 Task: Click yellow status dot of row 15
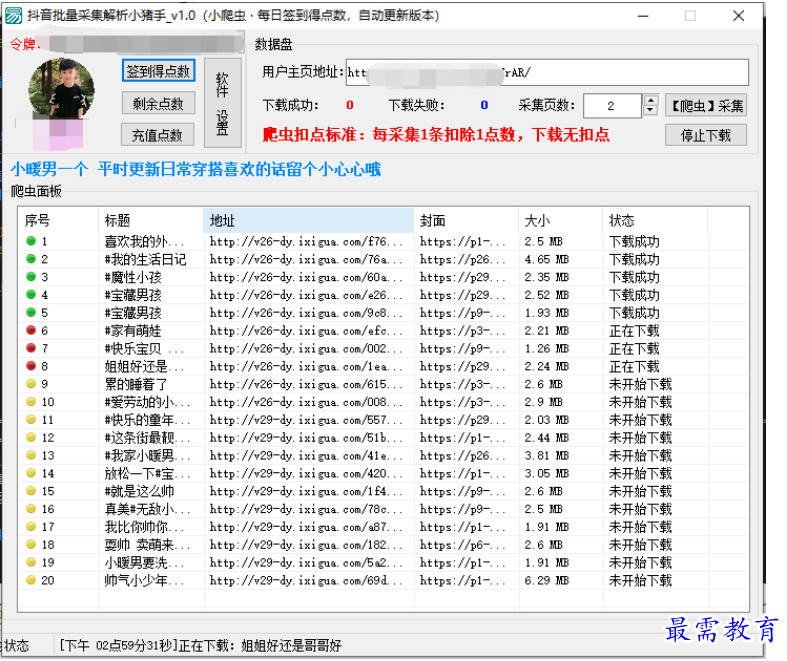(x=31, y=490)
